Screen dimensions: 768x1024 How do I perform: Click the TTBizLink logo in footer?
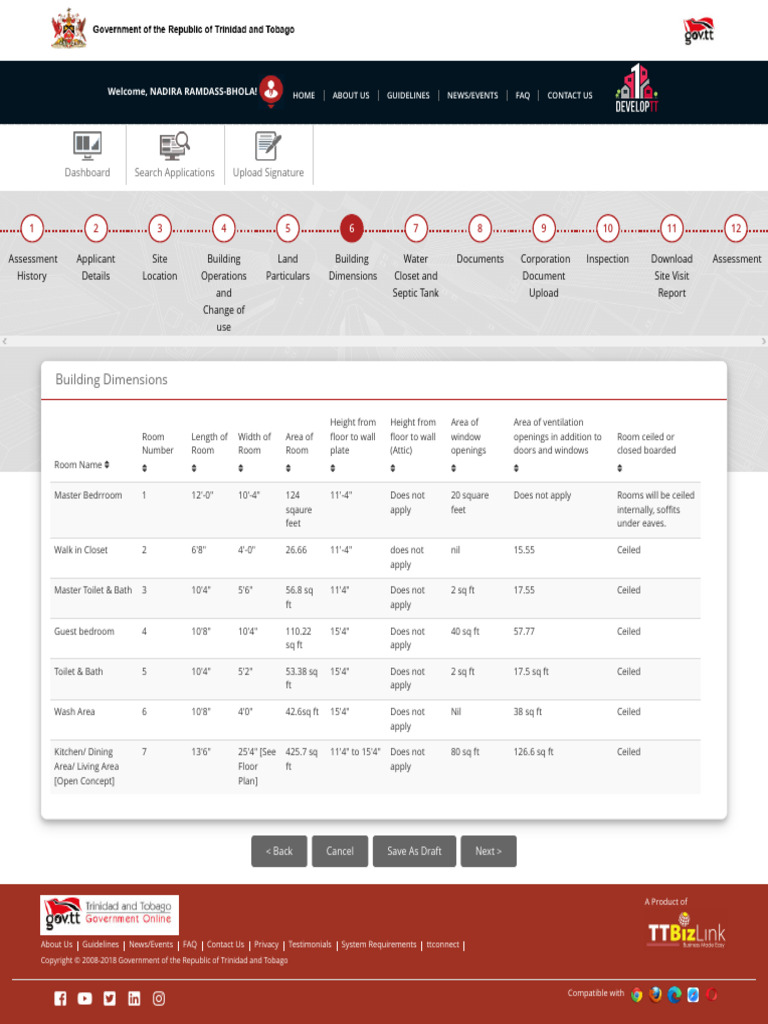pyautogui.click(x=686, y=932)
